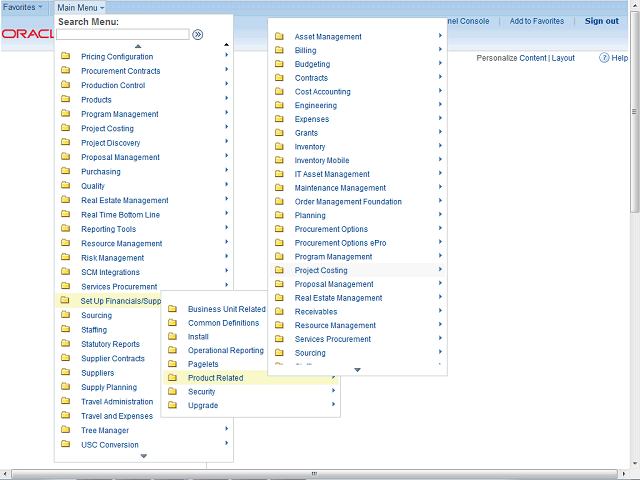Click the vertical page scrollbar thumb
This screenshot has width=640, height=480.
pos(634,111)
